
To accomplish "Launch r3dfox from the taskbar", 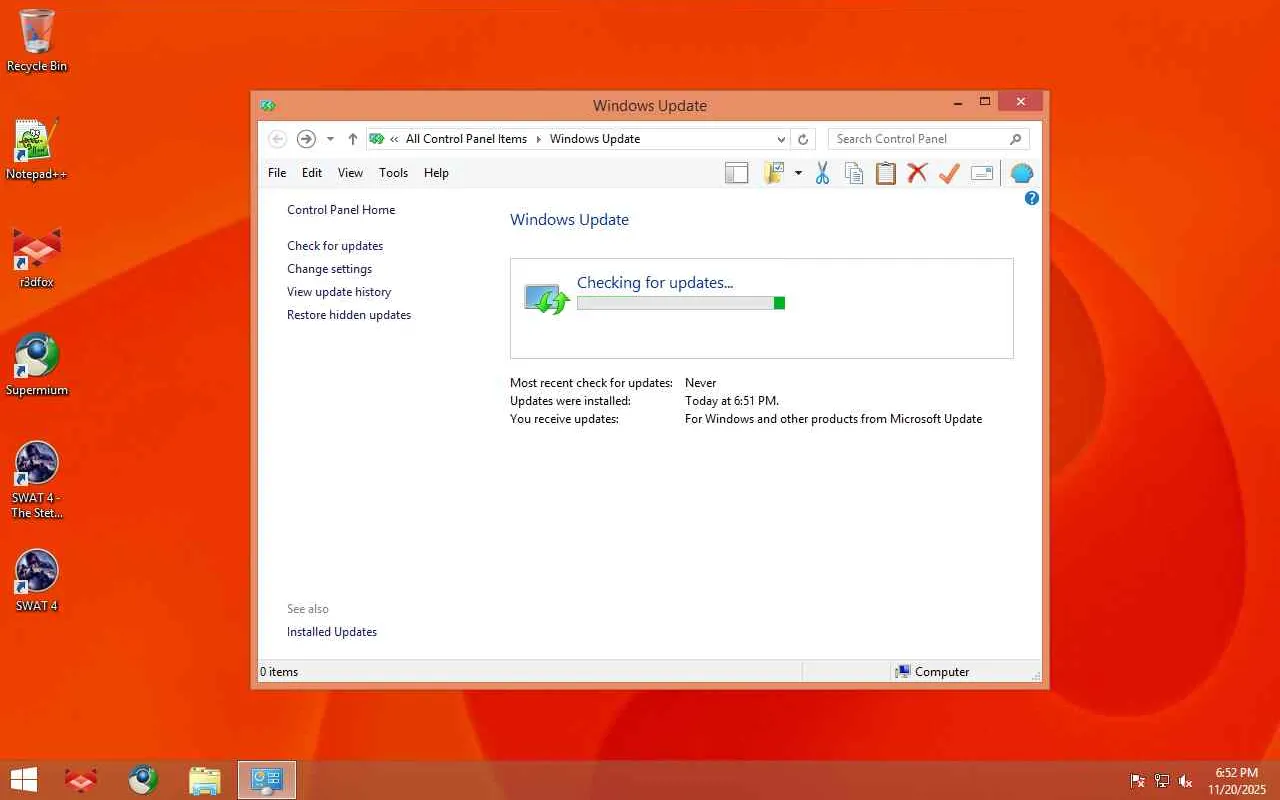I will (x=81, y=780).
